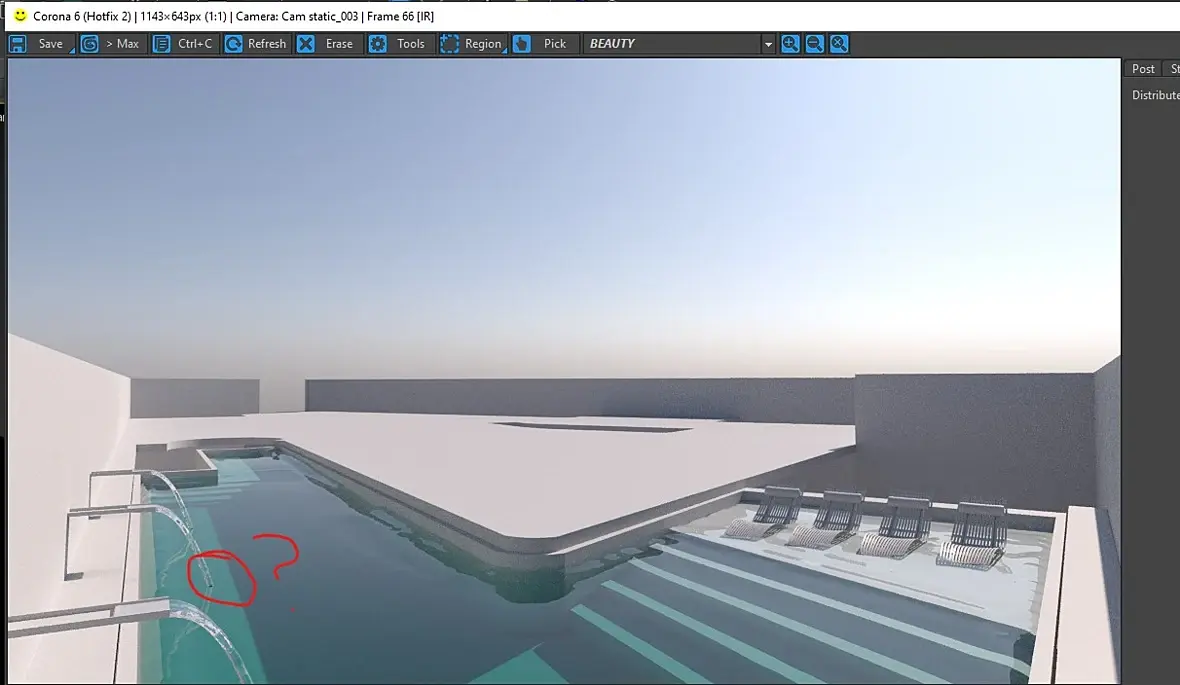The image size is (1180, 685).
Task: Click the Distribute label in the side panel
Action: coord(1156,95)
